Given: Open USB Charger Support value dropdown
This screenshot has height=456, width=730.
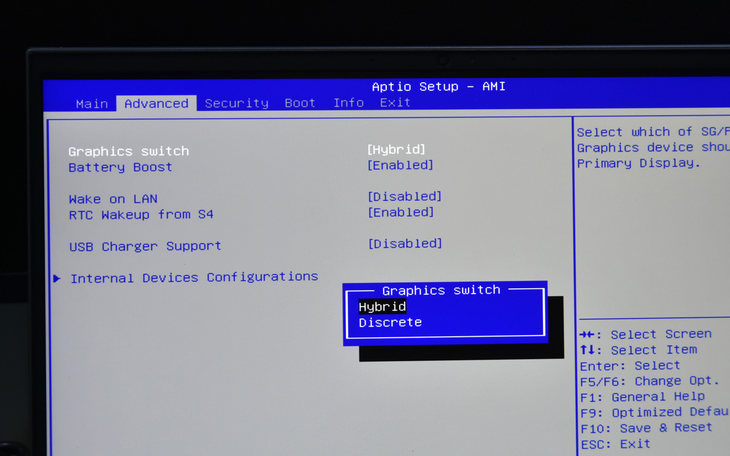Looking at the screenshot, I should [404, 244].
